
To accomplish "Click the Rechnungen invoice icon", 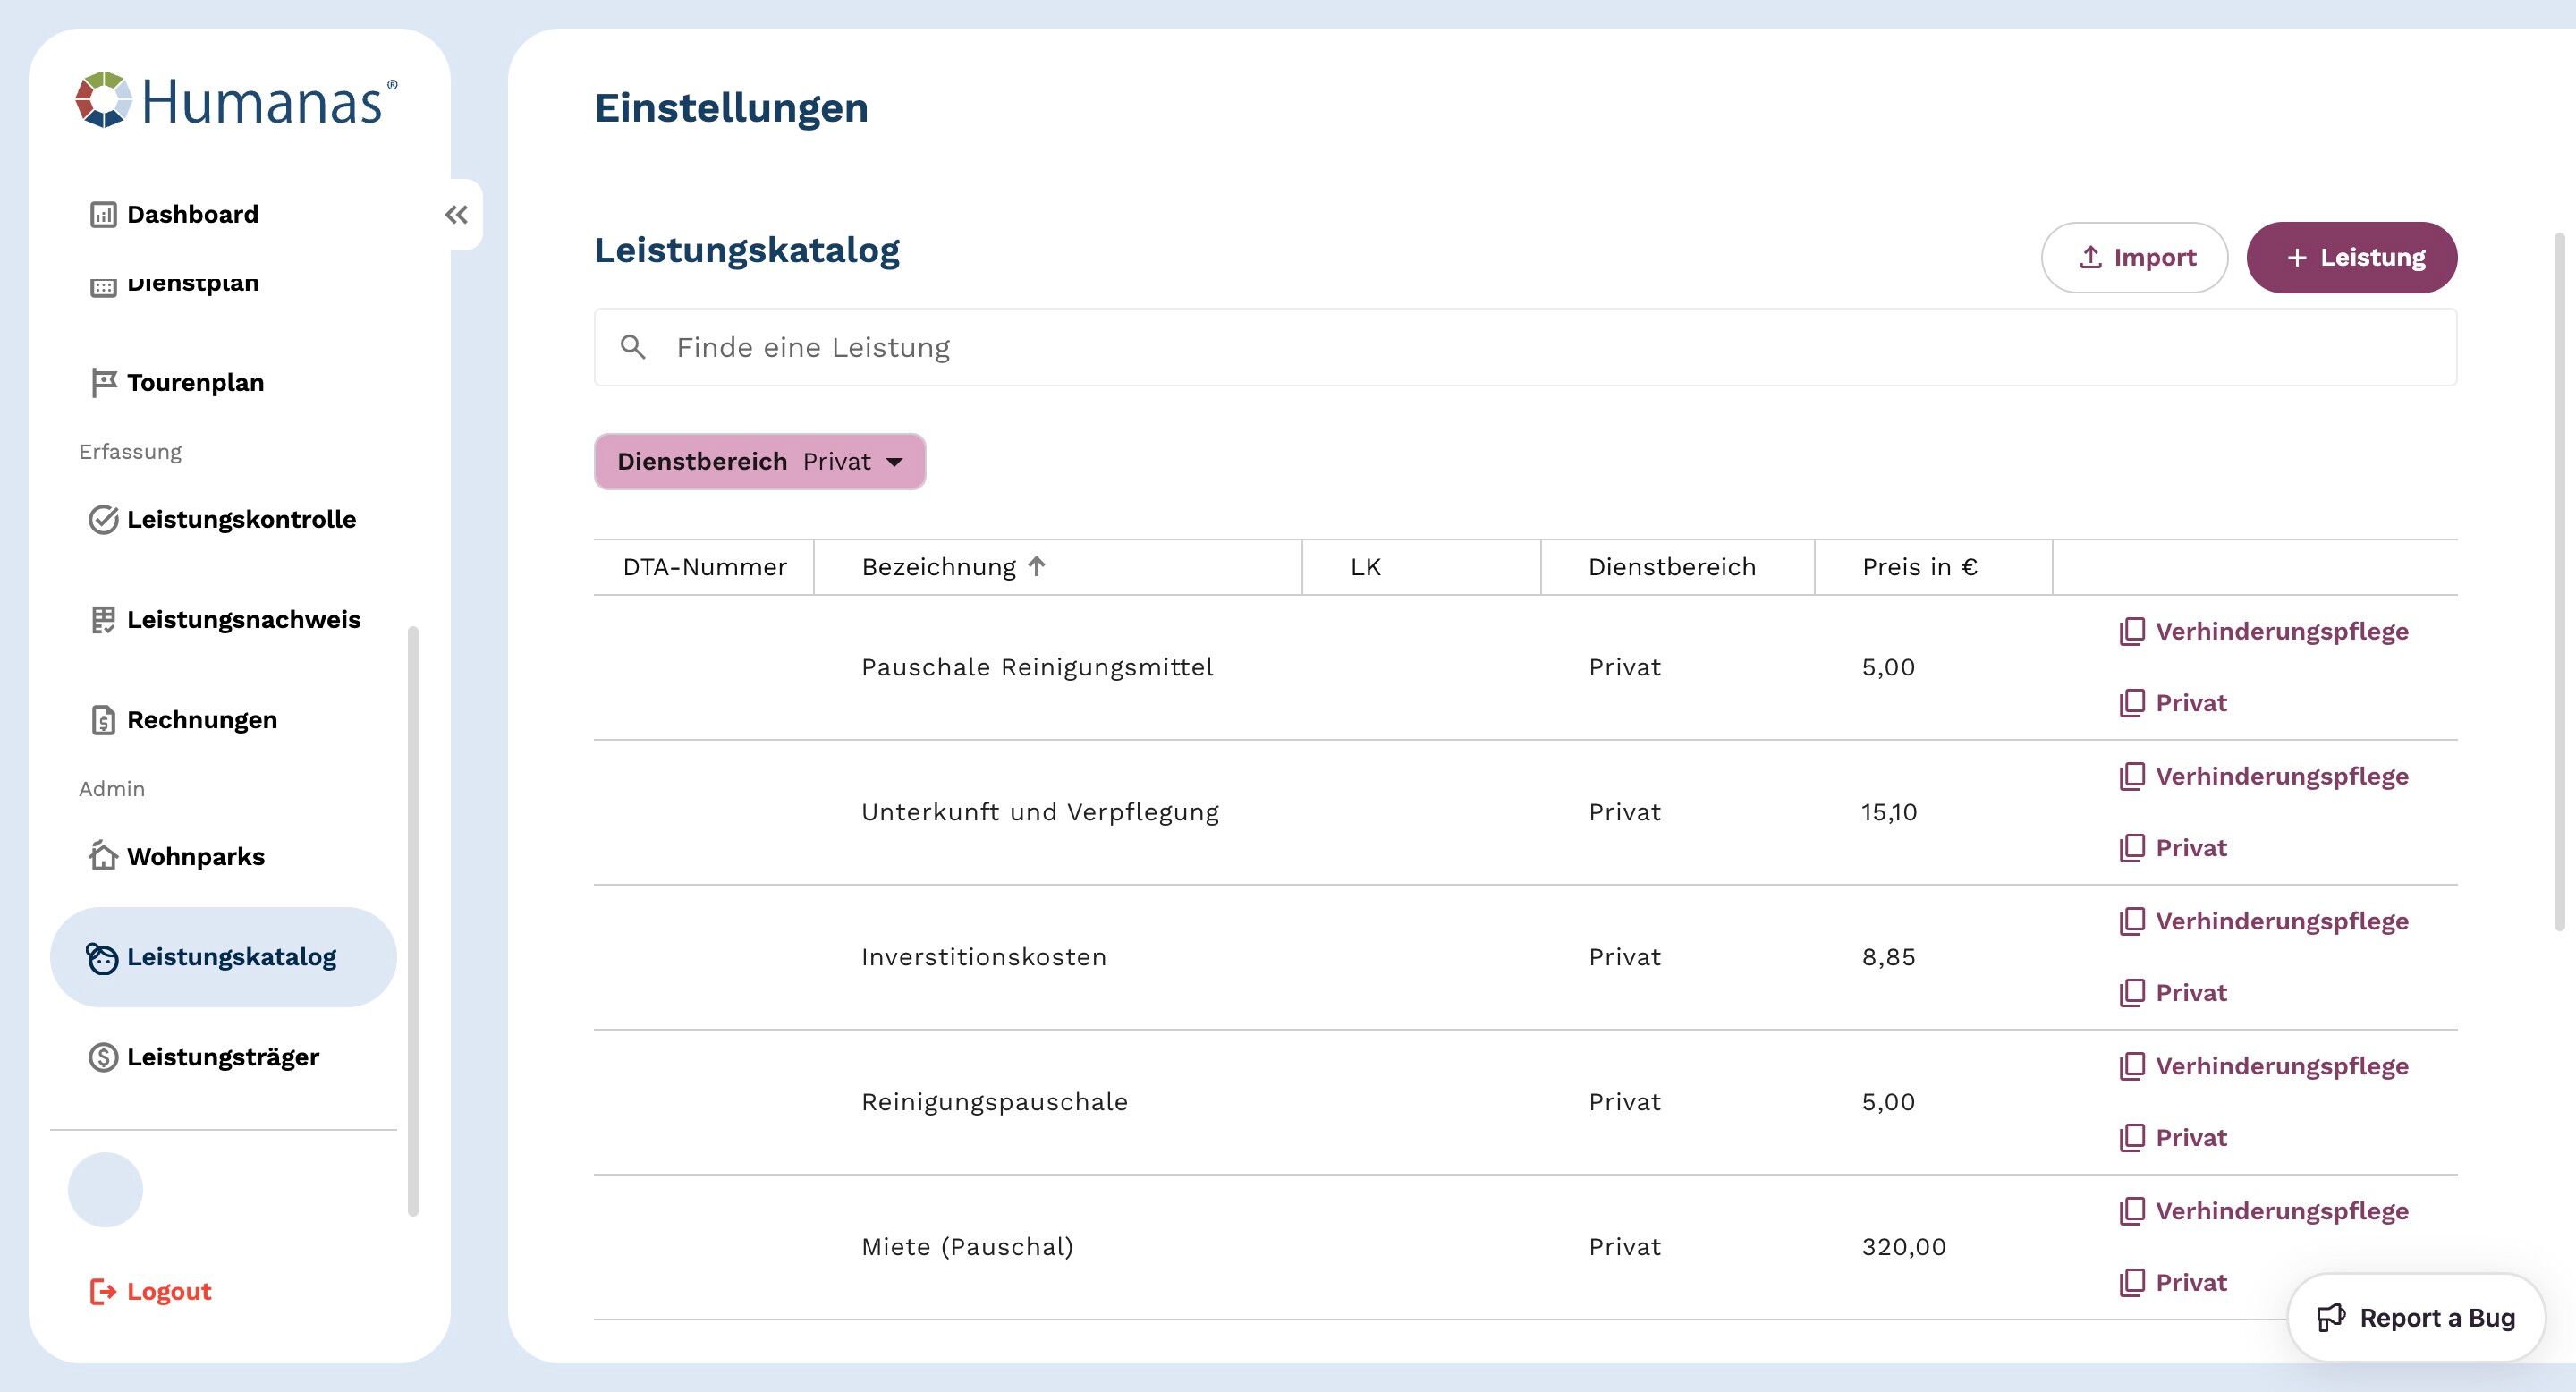I will point(103,720).
